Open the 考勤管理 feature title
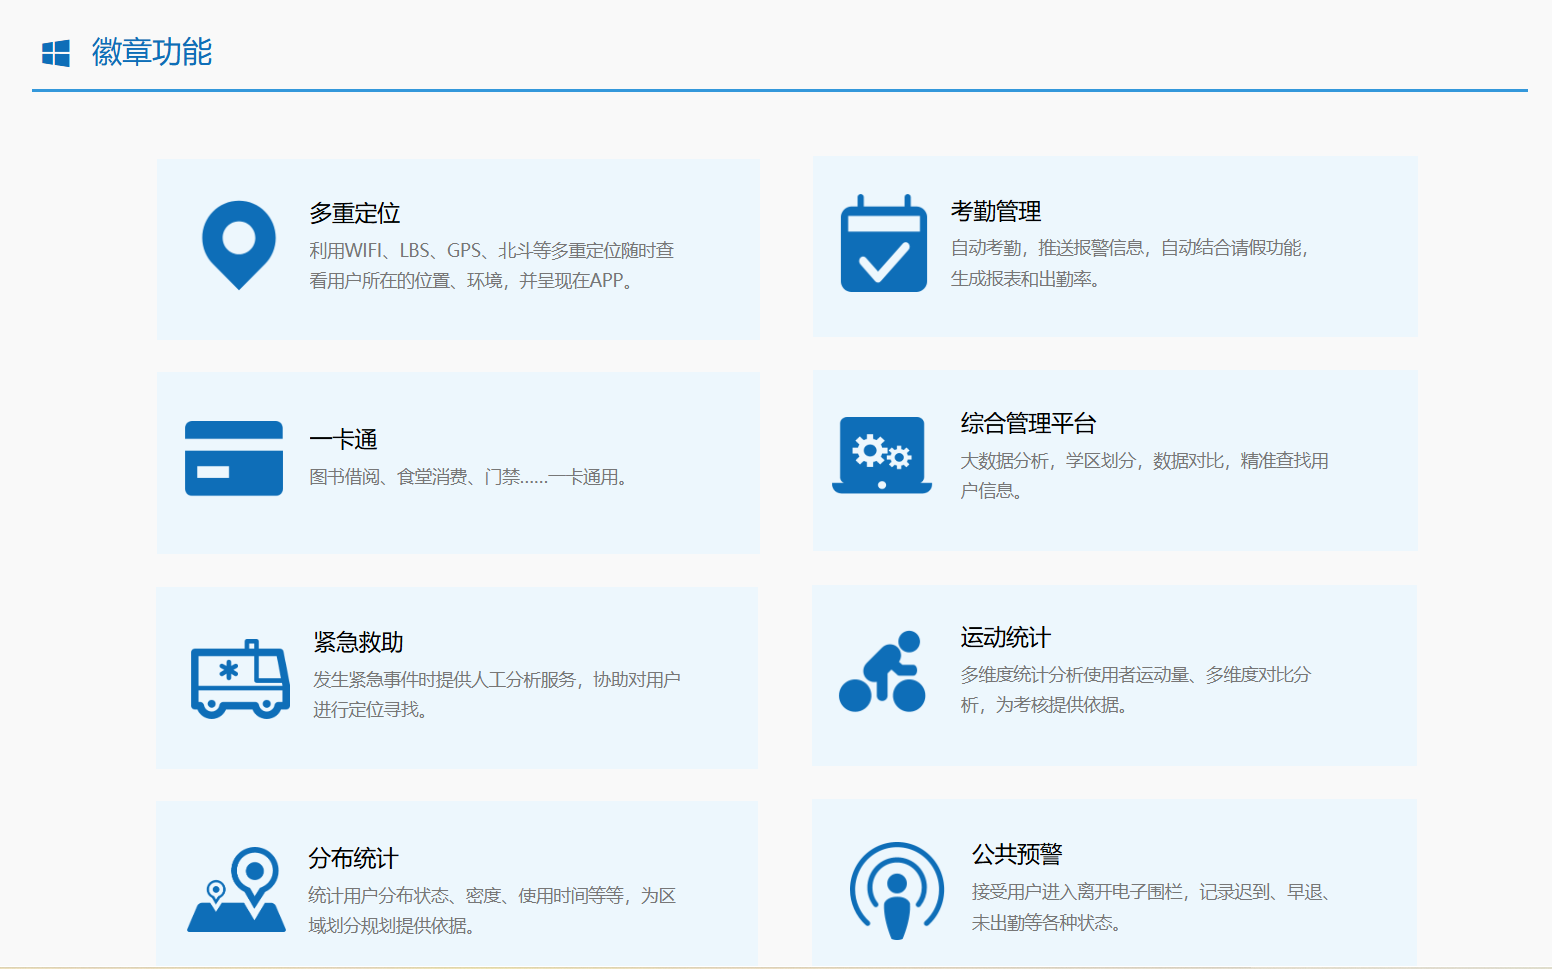1552x969 pixels. click(996, 211)
